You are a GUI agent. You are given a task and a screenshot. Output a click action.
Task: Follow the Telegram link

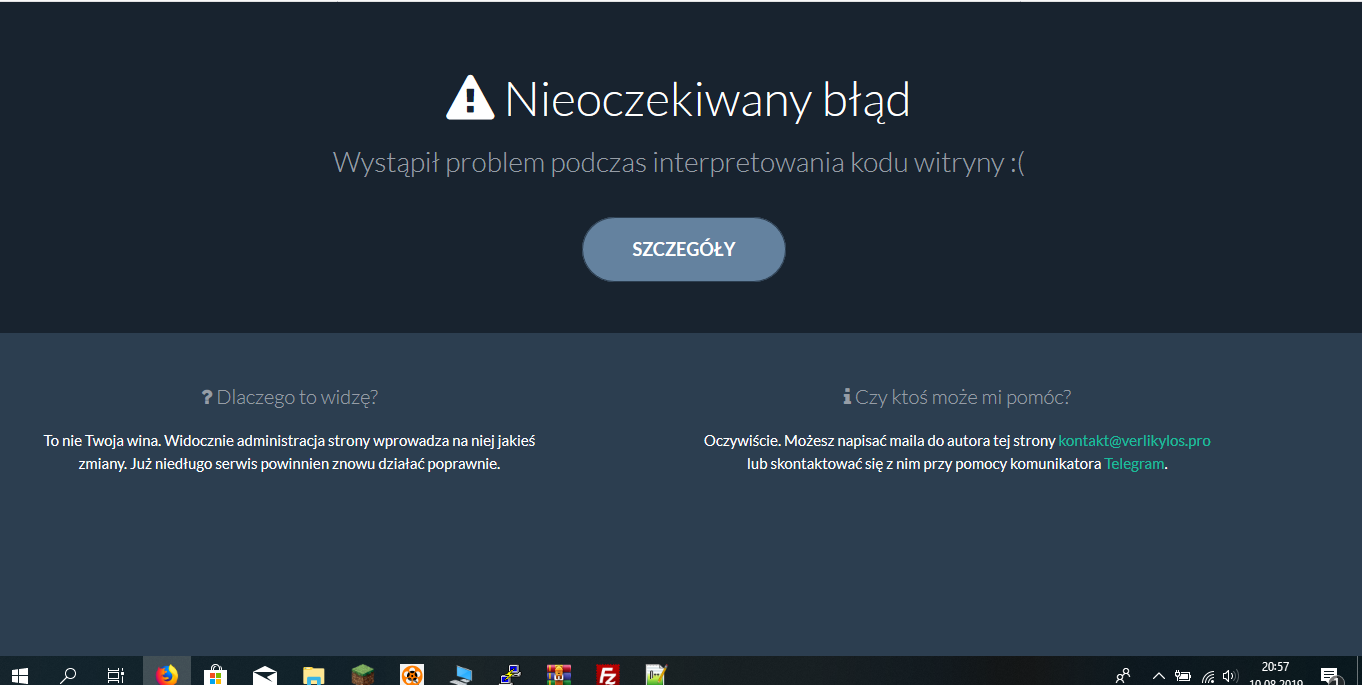[x=1134, y=464]
